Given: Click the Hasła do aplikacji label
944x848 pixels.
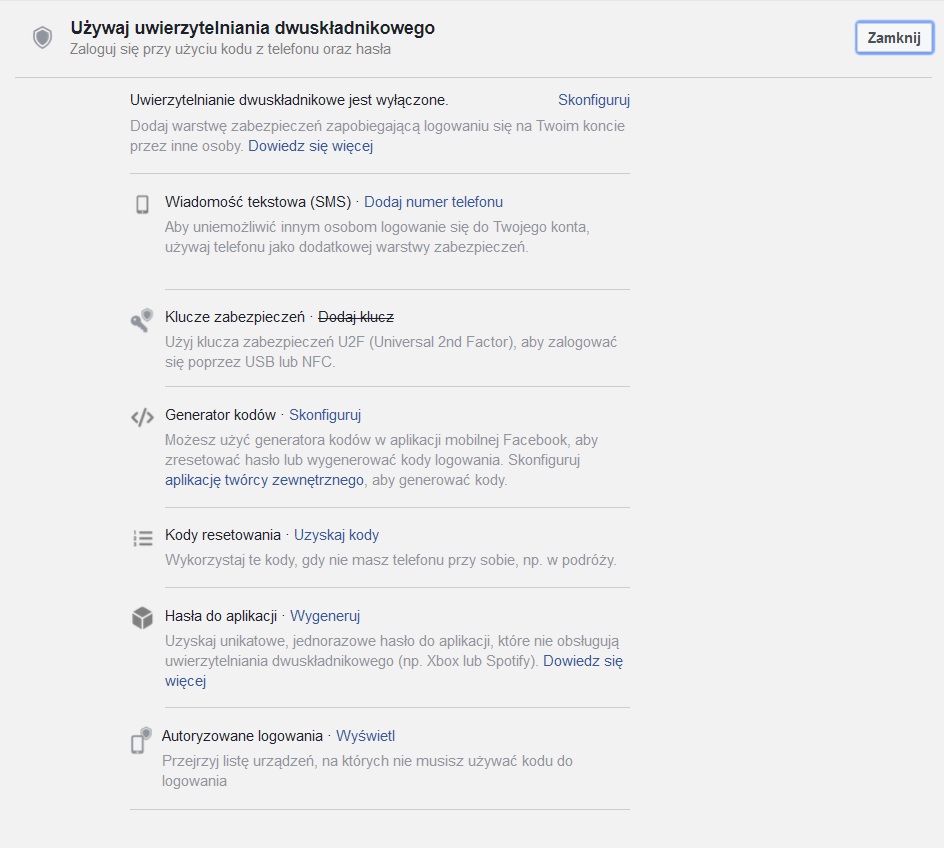Looking at the screenshot, I should [x=221, y=616].
